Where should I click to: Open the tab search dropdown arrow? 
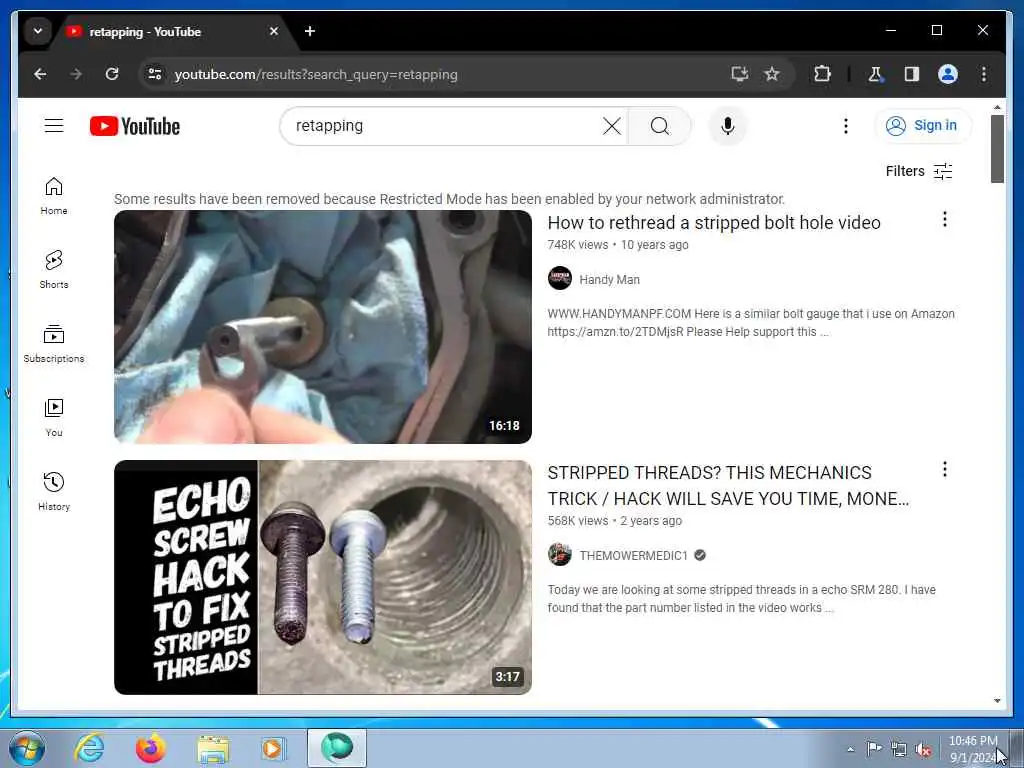pyautogui.click(x=38, y=31)
